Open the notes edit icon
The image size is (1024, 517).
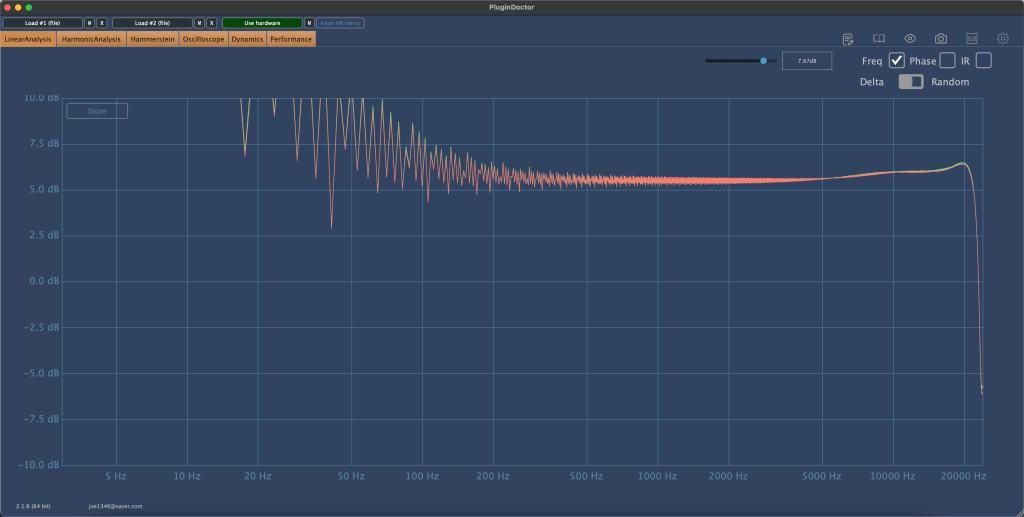848,39
